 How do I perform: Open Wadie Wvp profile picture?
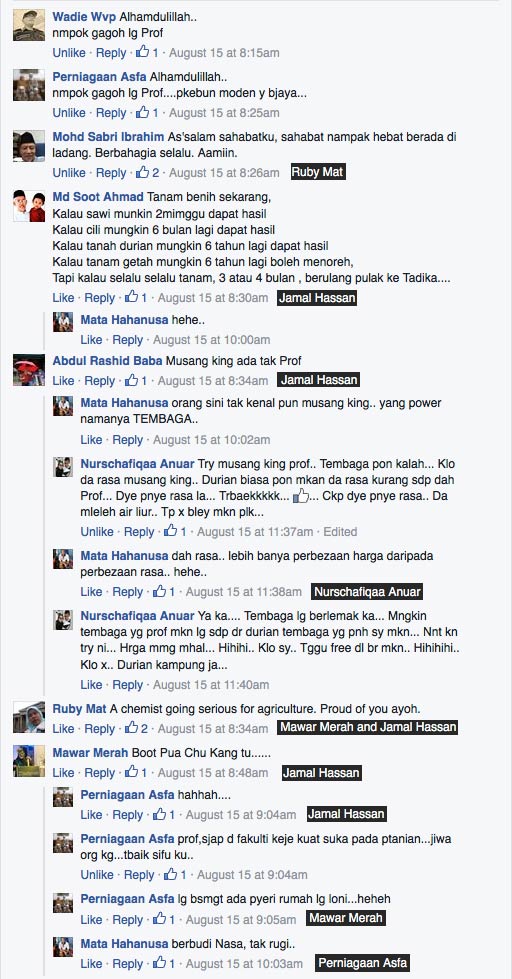[x=29, y=25]
